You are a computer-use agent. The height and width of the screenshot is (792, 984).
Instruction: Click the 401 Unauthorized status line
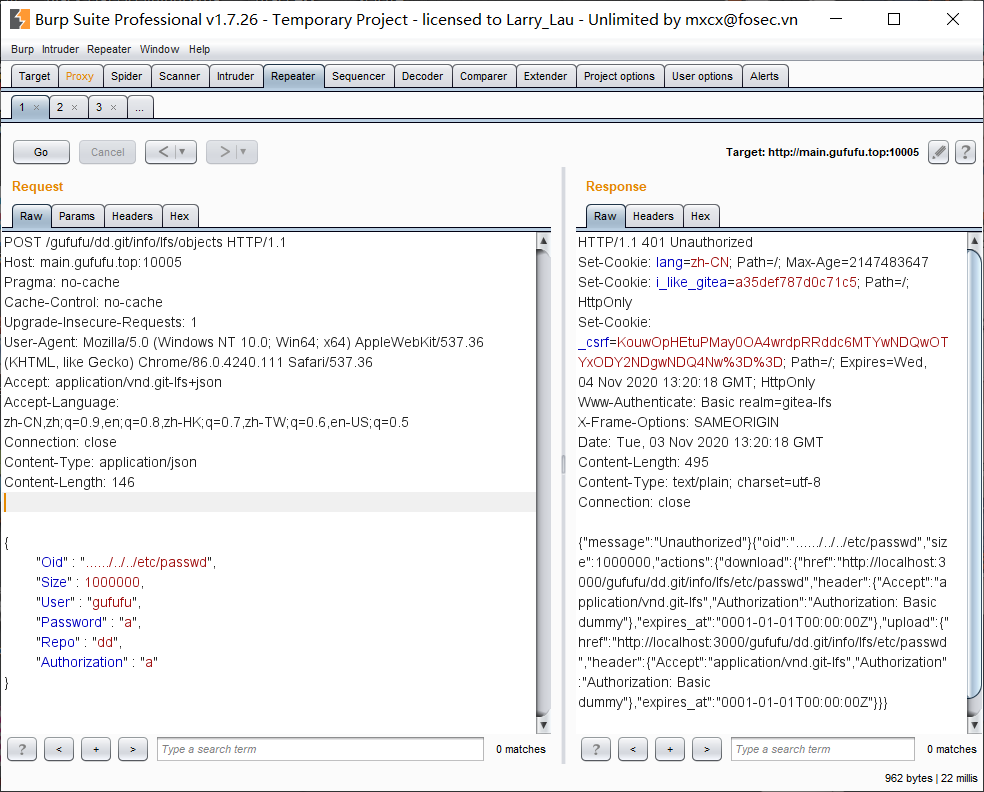click(x=665, y=242)
